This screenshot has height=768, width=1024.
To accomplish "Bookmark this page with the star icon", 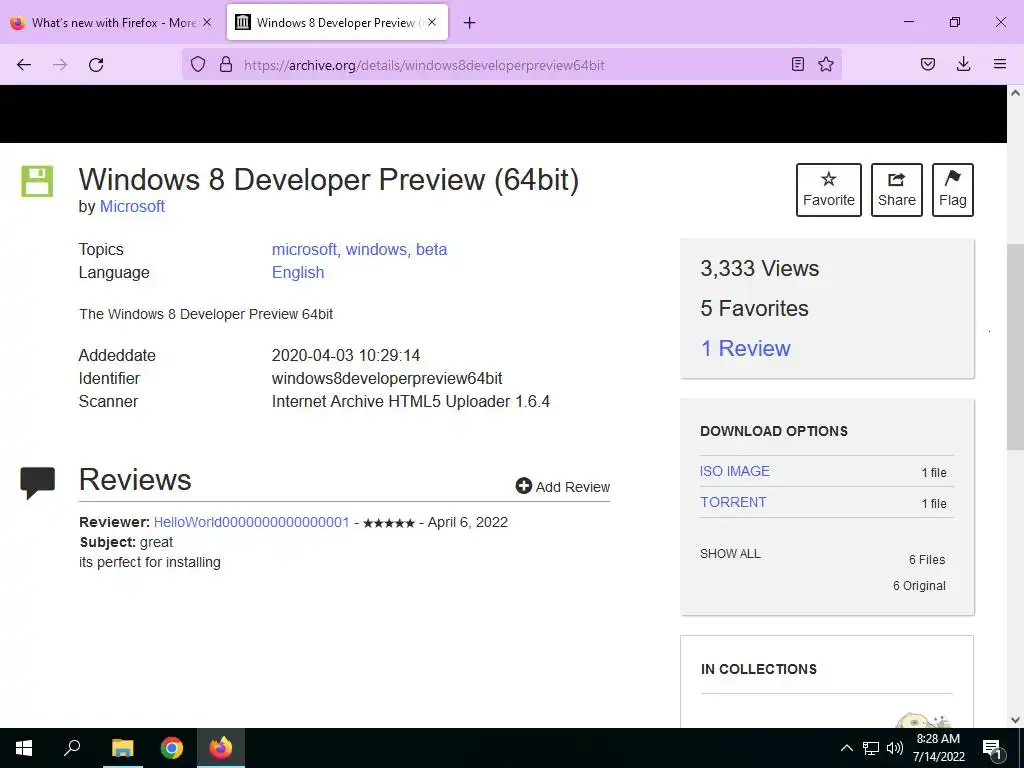I will [826, 64].
